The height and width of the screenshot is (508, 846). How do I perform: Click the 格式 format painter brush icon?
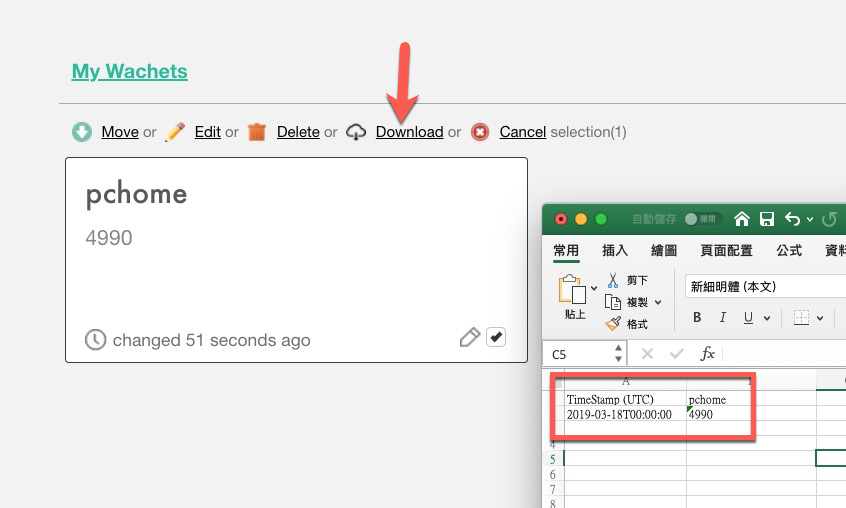click(x=613, y=324)
